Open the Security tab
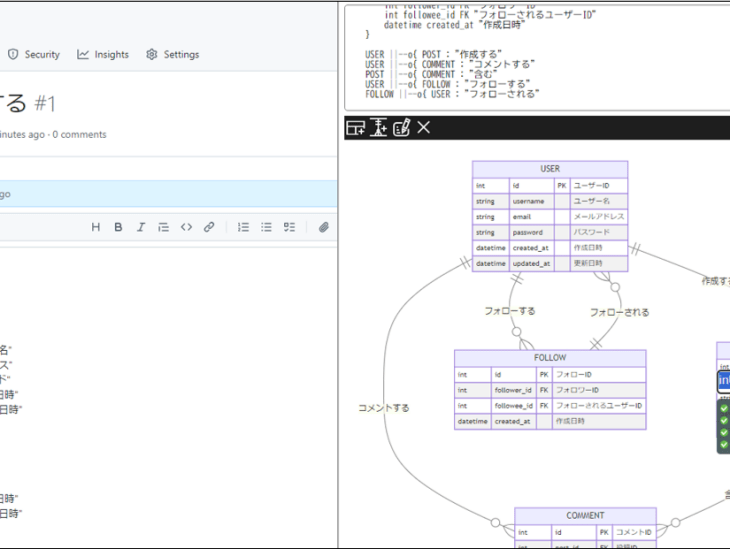The width and height of the screenshot is (730, 549). click(34, 54)
